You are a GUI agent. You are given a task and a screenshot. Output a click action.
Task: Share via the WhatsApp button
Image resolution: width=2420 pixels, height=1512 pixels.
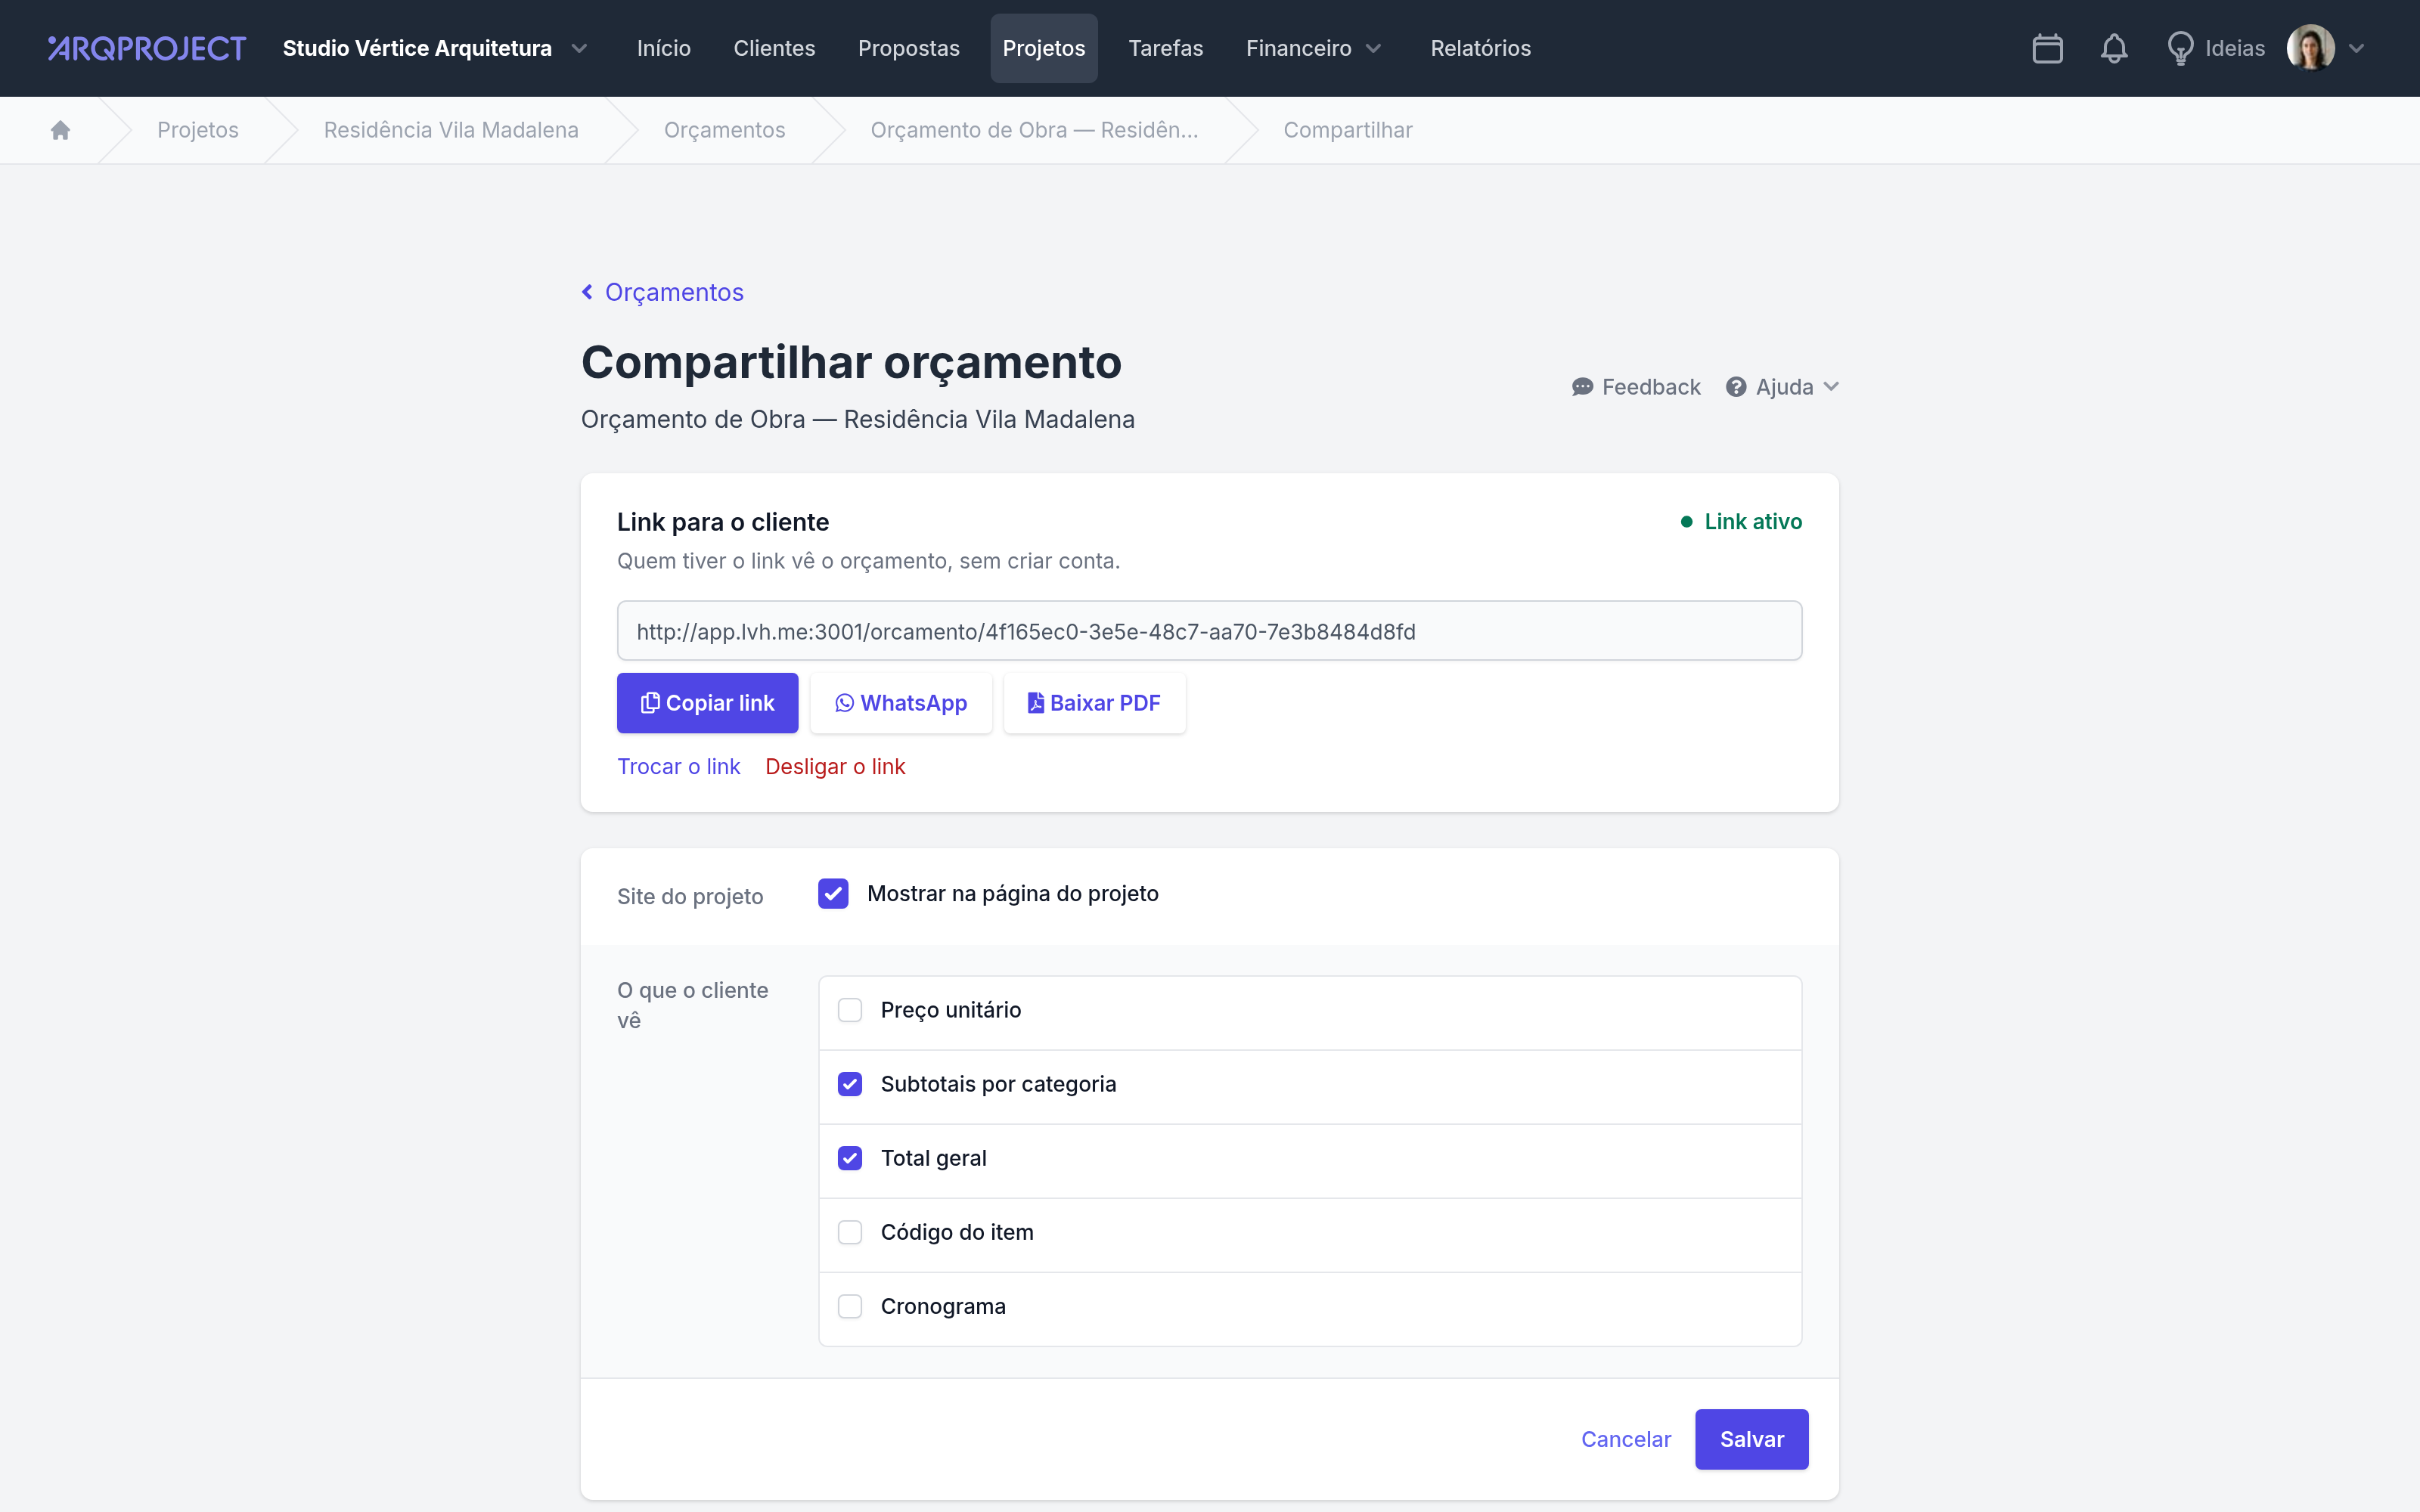(x=901, y=703)
